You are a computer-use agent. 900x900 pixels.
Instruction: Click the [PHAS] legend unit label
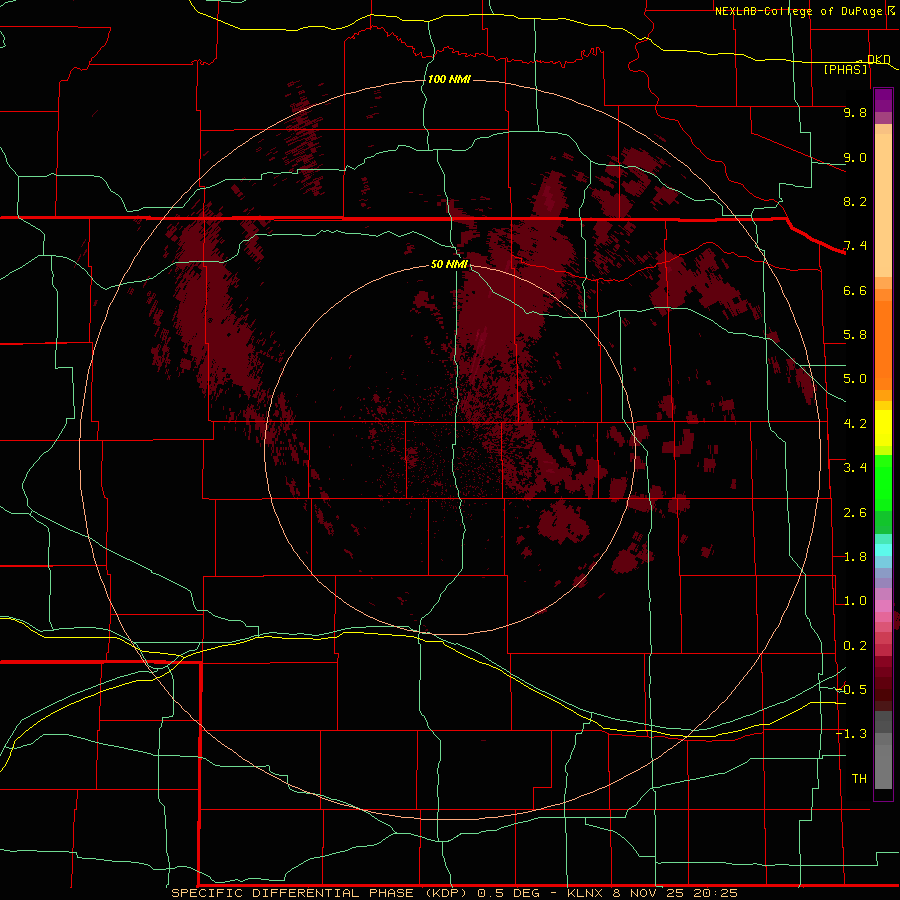(845, 69)
